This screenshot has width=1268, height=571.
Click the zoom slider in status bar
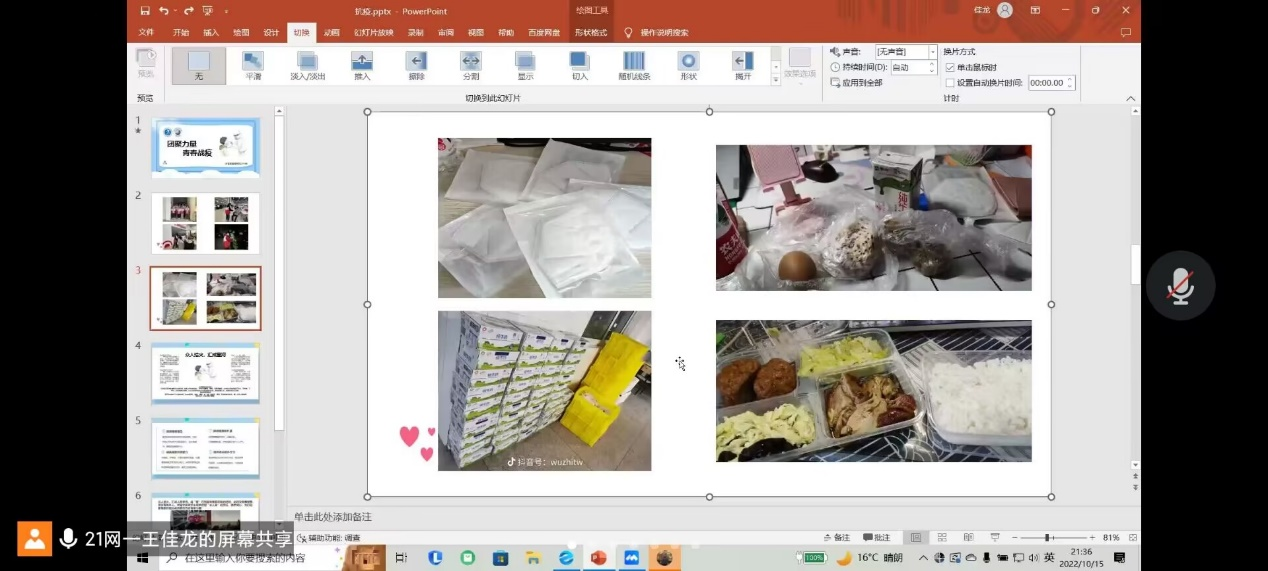click(1047, 538)
